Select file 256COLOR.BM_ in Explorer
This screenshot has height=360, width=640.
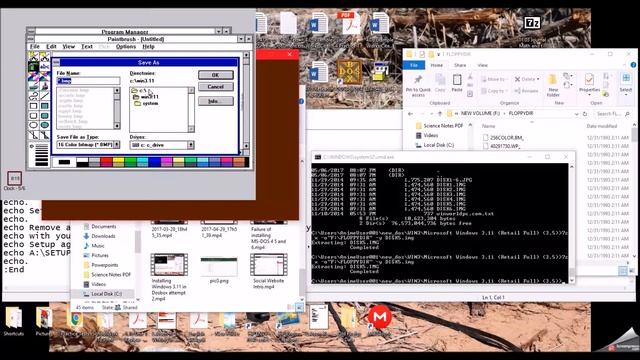click(502, 138)
